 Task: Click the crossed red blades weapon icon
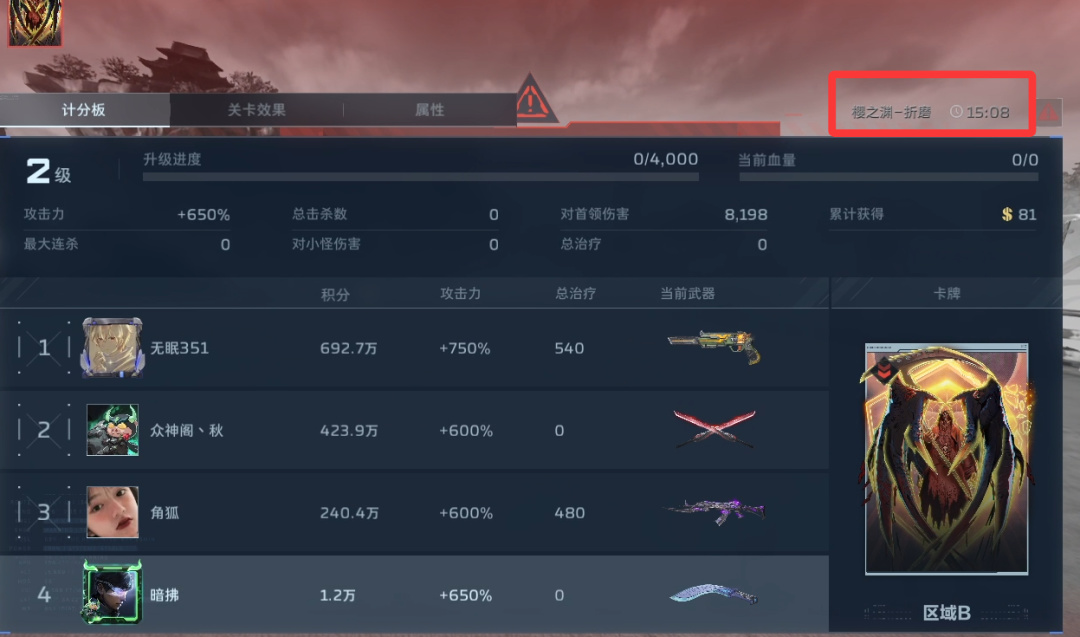click(x=714, y=429)
